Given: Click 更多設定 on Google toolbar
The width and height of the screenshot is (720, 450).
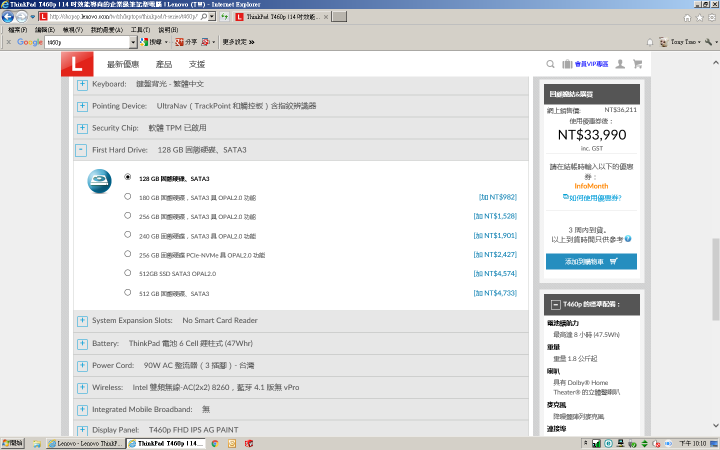Looking at the screenshot, I should click(238, 42).
